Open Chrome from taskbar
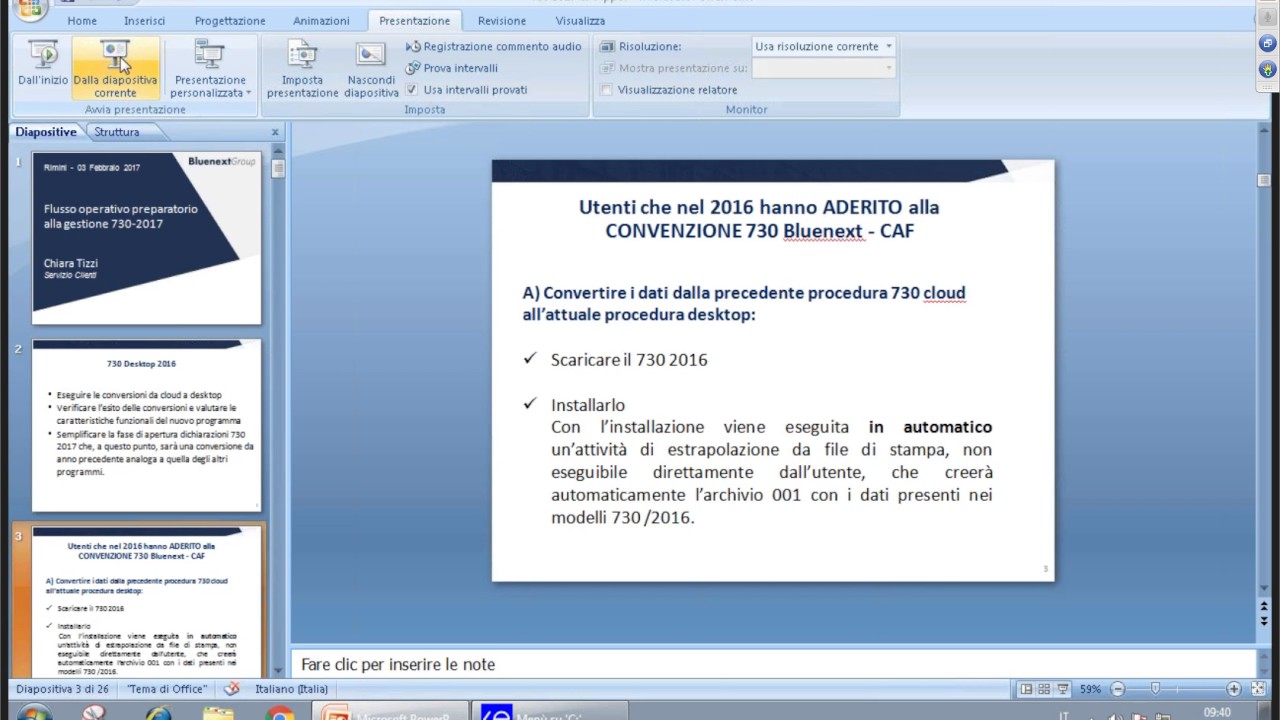 coord(280,713)
